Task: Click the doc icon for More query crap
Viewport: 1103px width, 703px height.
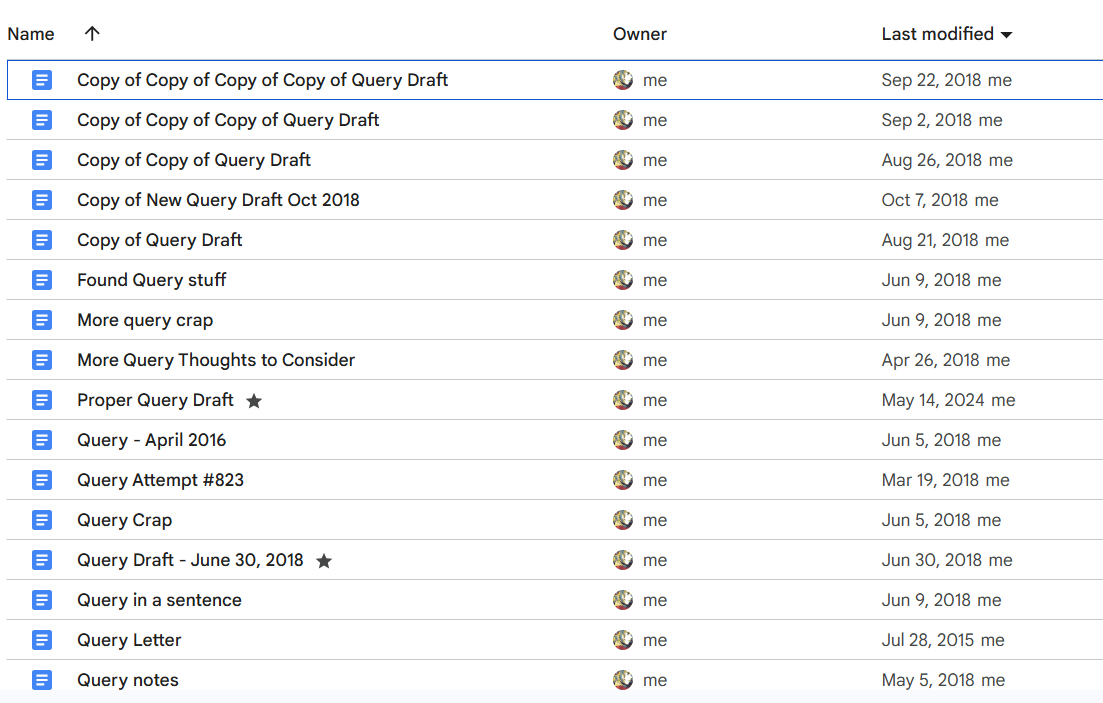Action: tap(42, 320)
